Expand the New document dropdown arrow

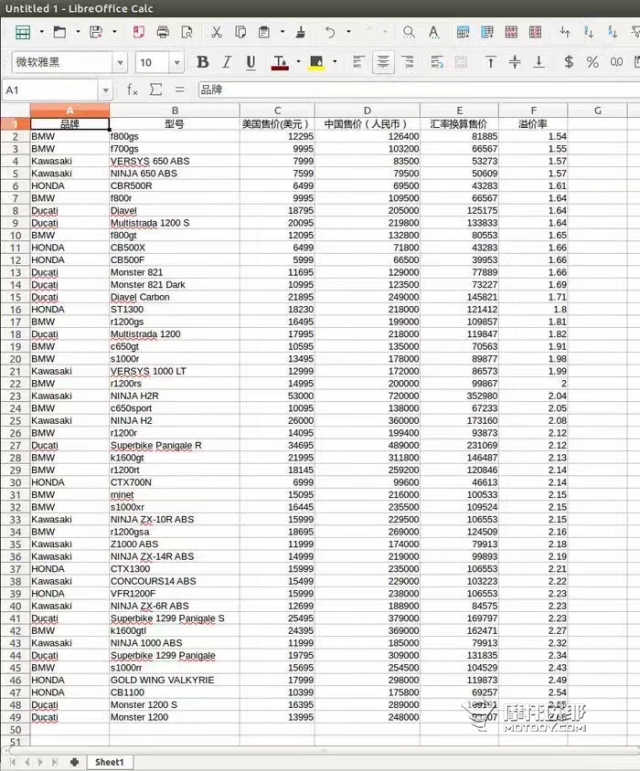(42, 32)
